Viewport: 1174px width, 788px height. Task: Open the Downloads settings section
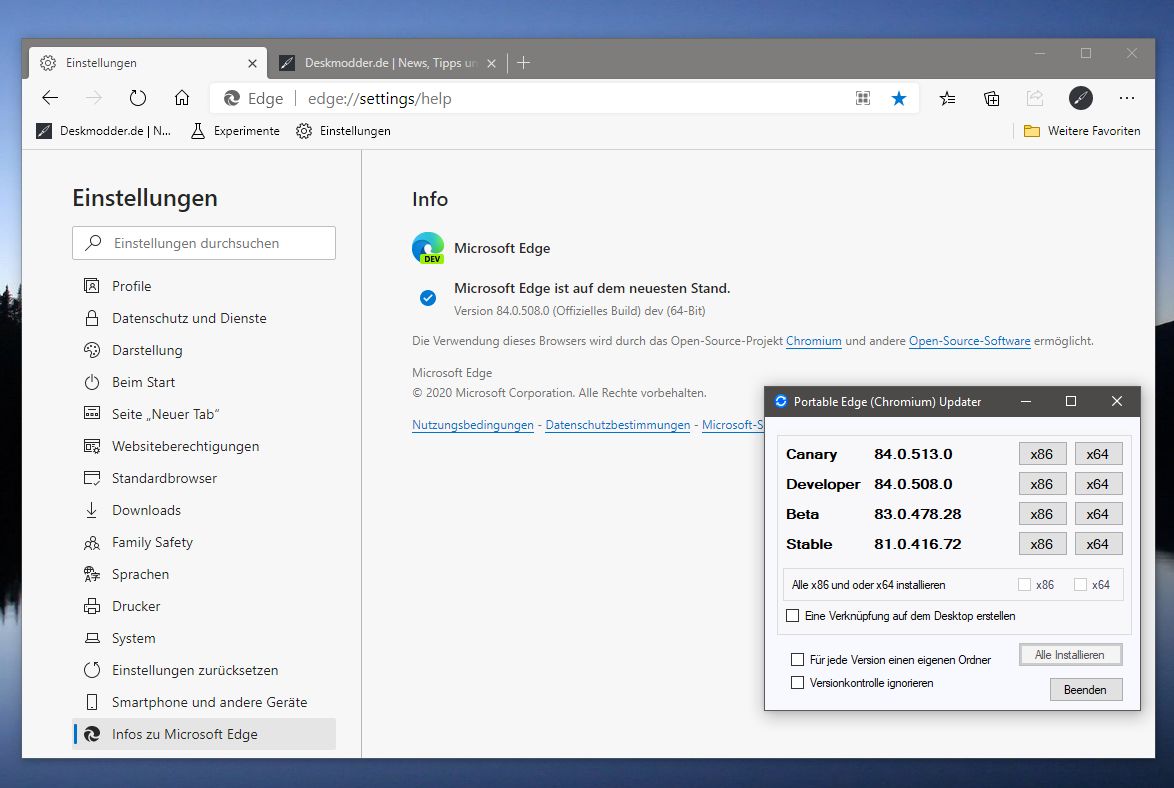click(x=204, y=510)
